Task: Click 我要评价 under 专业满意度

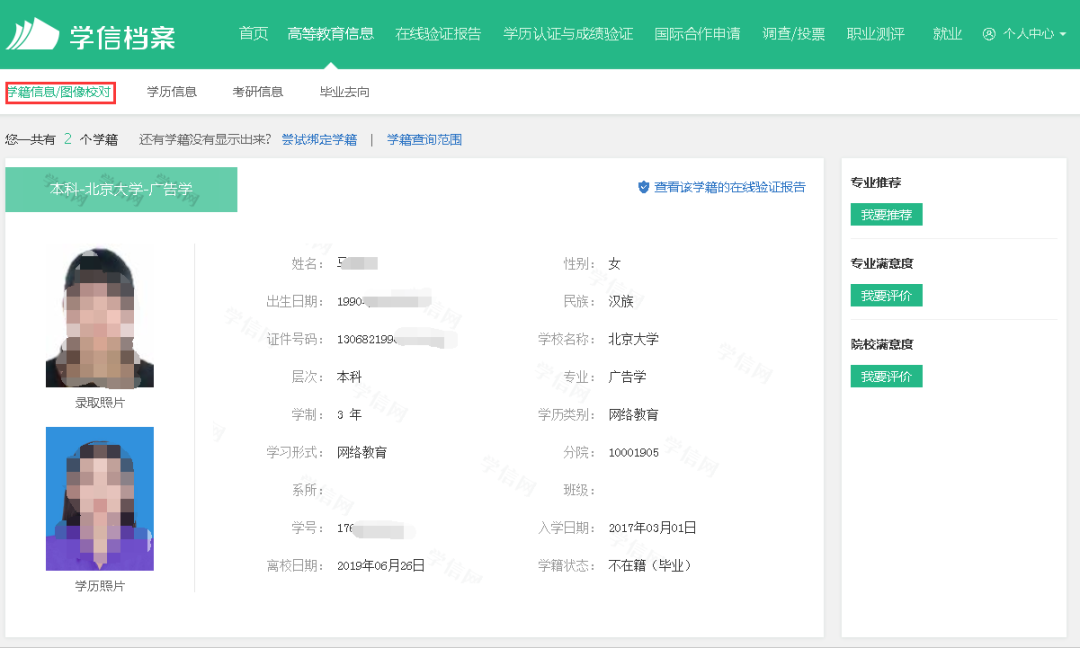Action: [886, 295]
